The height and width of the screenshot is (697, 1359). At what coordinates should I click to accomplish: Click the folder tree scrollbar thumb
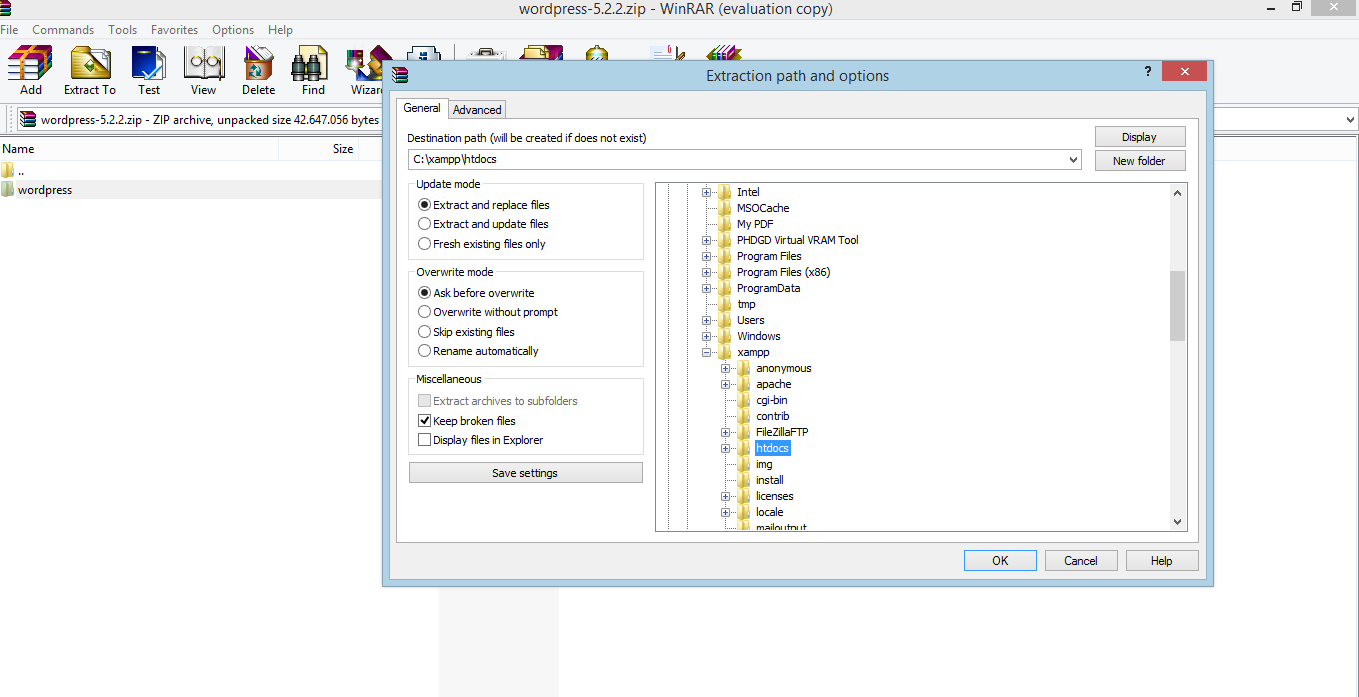pos(1177,306)
